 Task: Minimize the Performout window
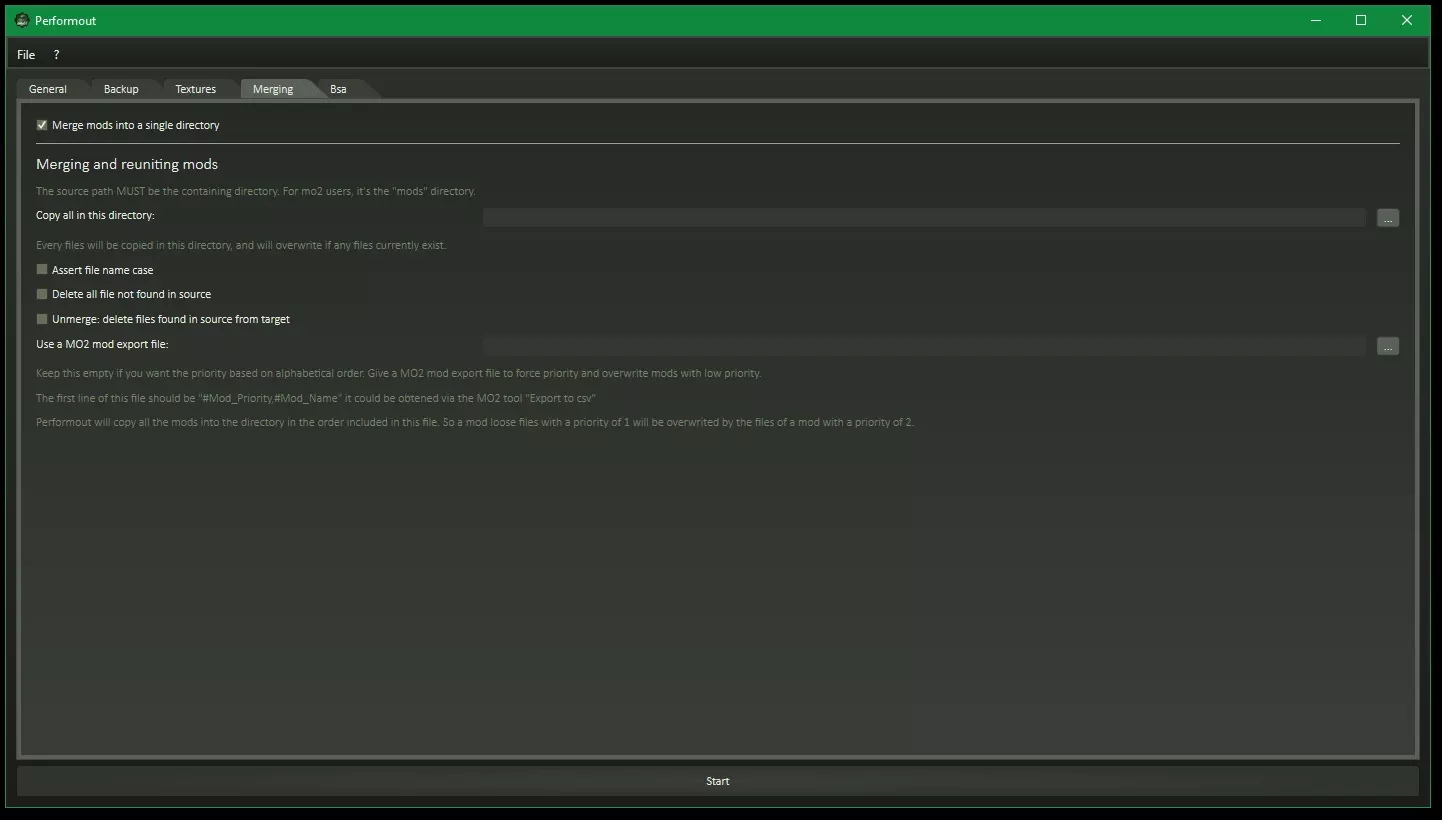[1315, 20]
